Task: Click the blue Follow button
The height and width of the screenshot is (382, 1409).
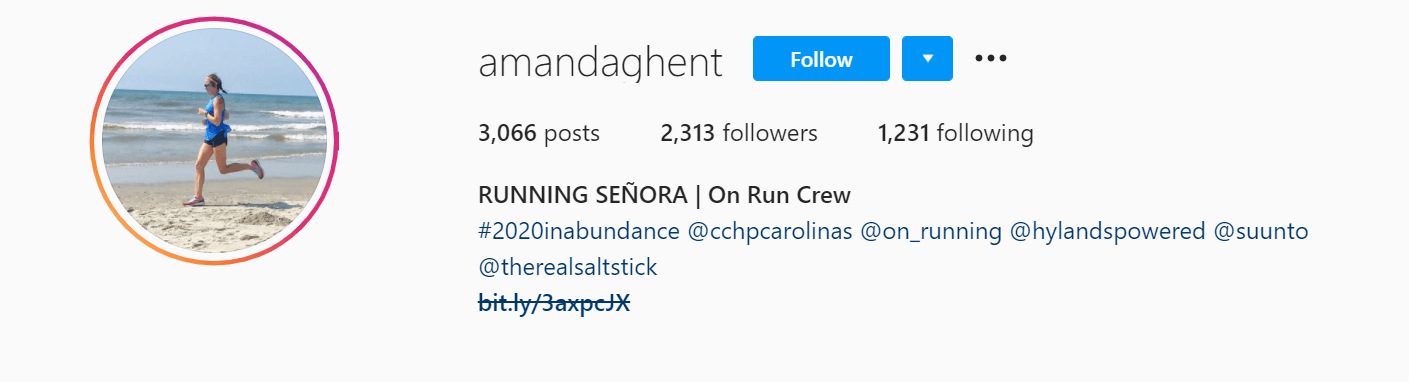Action: pos(821,58)
